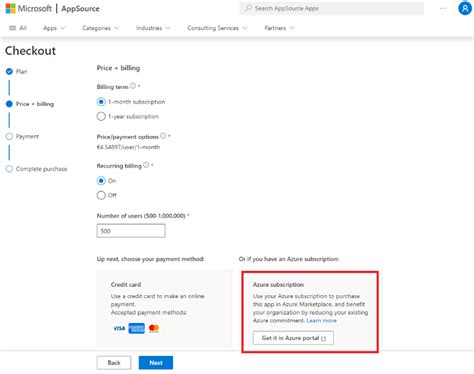This screenshot has height=374, width=474.
Task: Click the Complete purchase step circle
Action: pos(9,169)
